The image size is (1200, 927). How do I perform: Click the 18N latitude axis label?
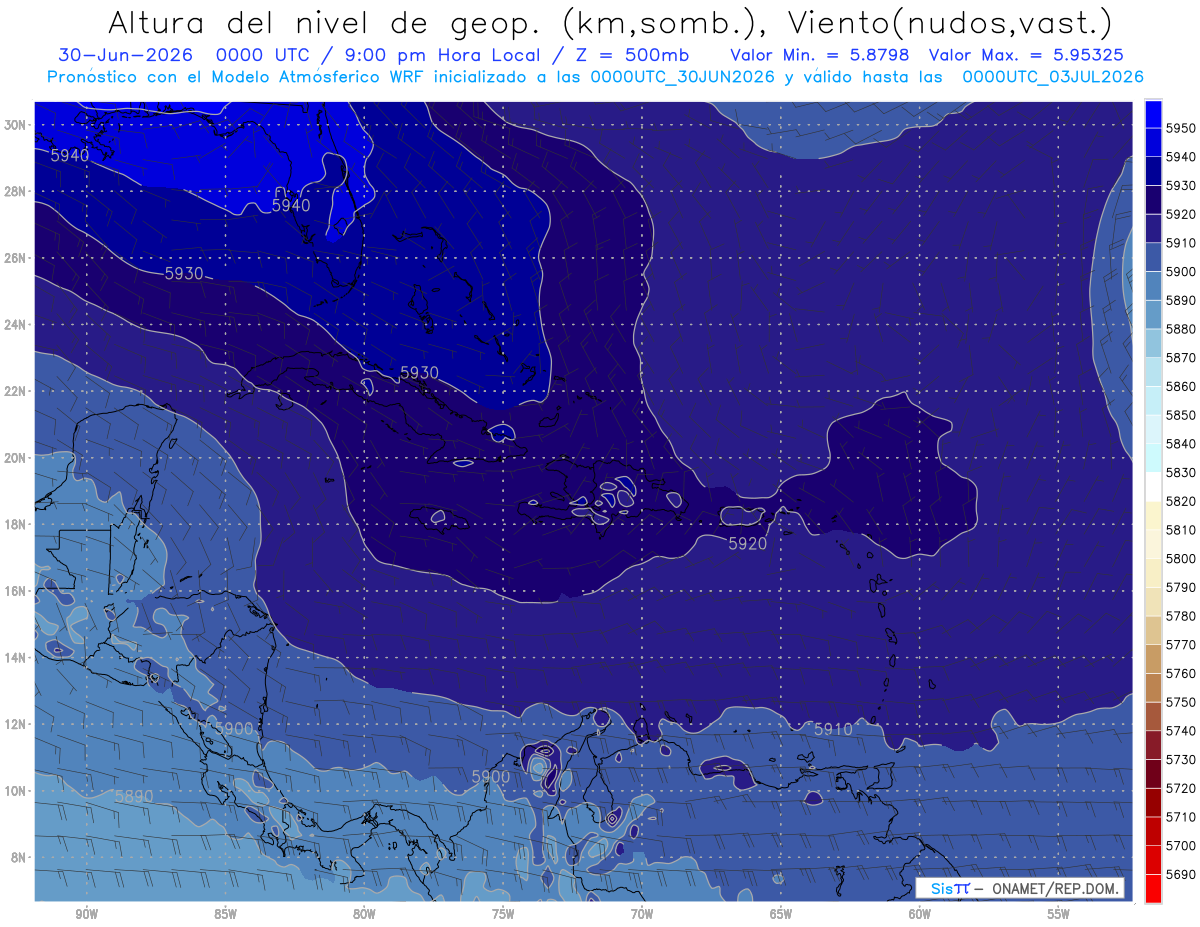(x=15, y=525)
